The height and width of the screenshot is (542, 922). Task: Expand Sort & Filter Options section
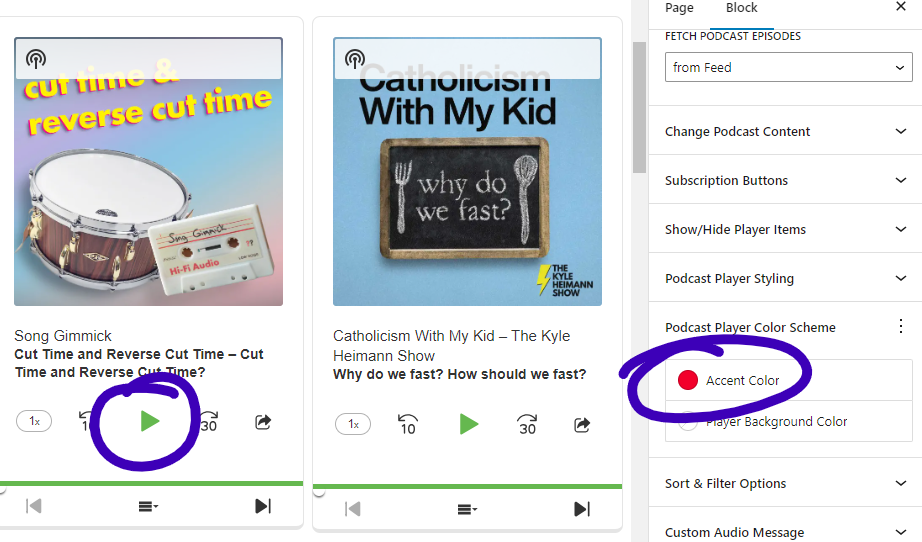785,483
